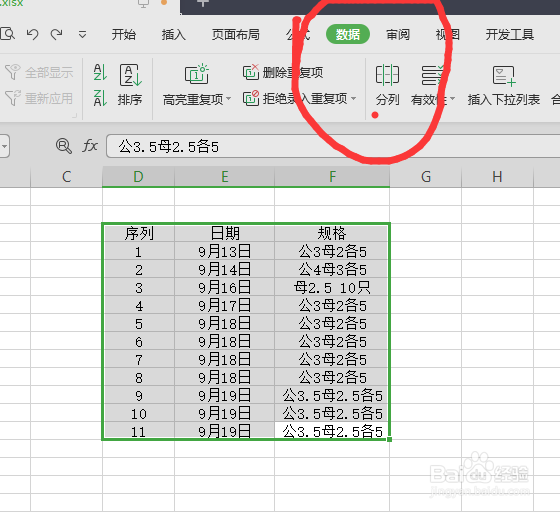
Task: Expand the 高亮重复项 dropdown arrow
Action: click(x=229, y=99)
